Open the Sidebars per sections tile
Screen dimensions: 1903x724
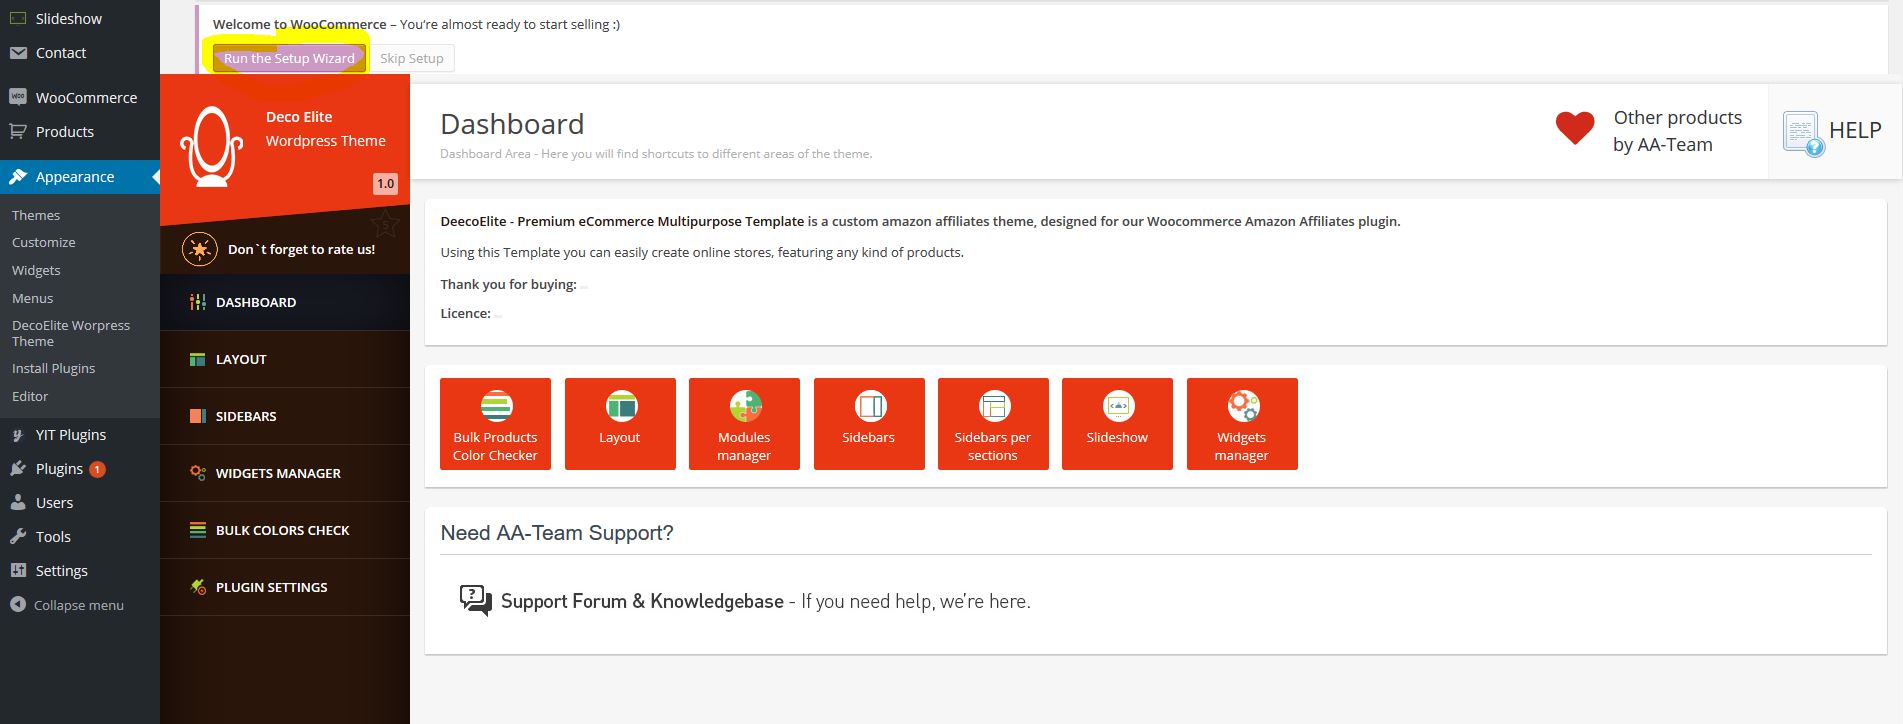993,423
